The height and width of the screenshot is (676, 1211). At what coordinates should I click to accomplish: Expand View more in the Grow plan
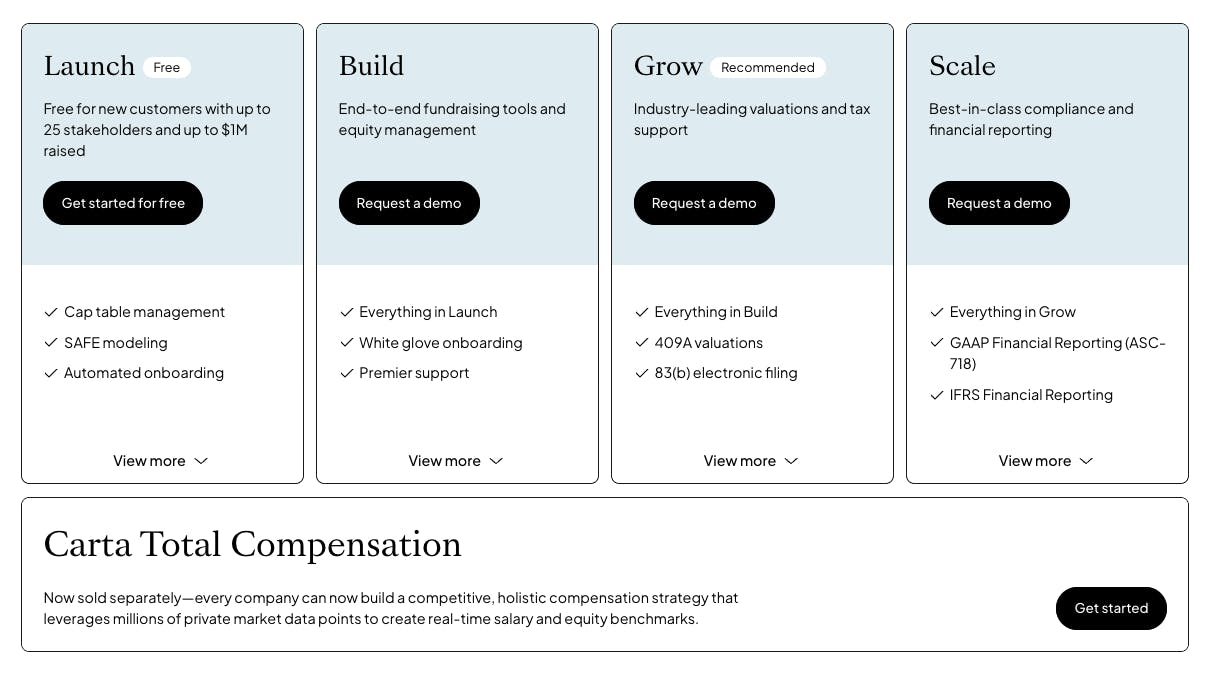(x=751, y=461)
